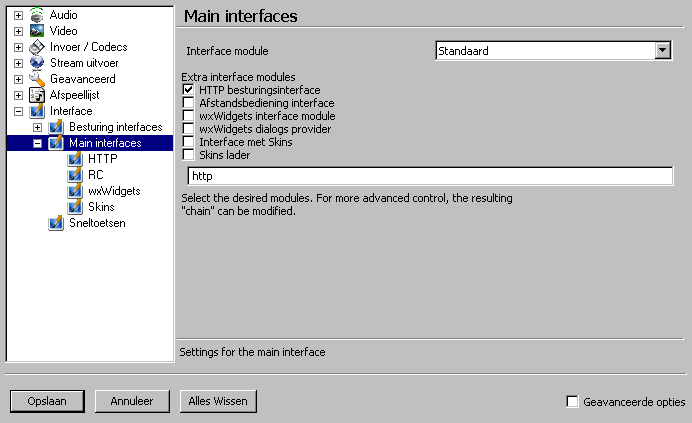Select the Invoer / Codecs icon
The width and height of the screenshot is (692, 423).
point(37,47)
